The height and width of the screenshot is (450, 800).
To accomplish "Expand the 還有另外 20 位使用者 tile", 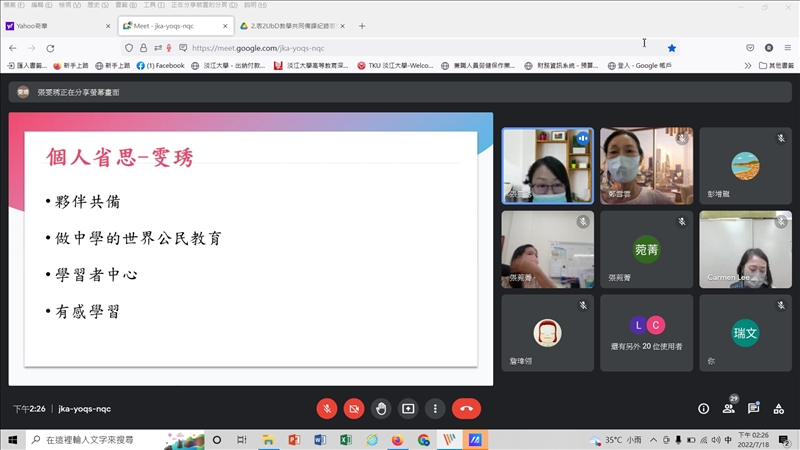I will (647, 332).
